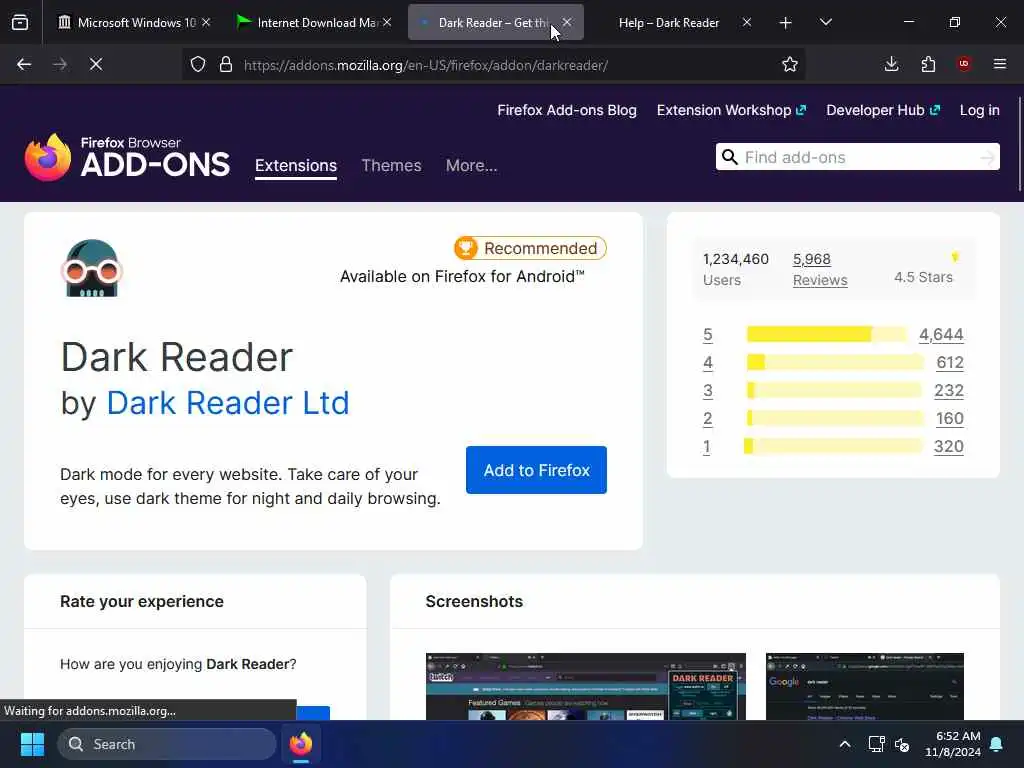The height and width of the screenshot is (768, 1024).
Task: Click the Dark Reader extension icon
Action: pyautogui.click(x=91, y=268)
